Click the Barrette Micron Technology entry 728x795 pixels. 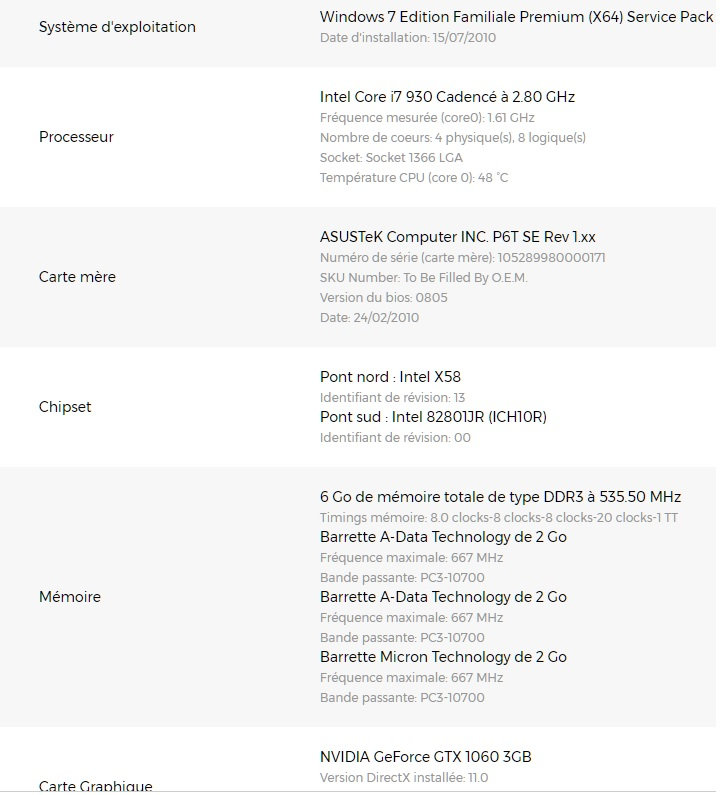pos(443,657)
